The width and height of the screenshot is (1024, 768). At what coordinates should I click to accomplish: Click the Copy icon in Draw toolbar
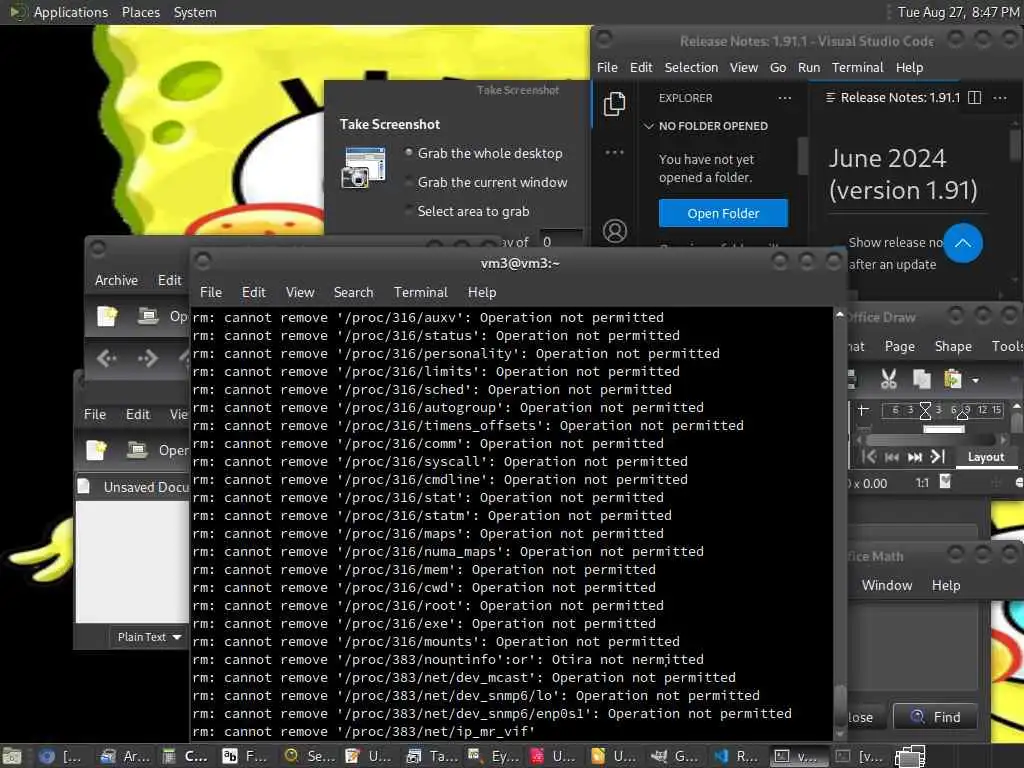point(921,379)
